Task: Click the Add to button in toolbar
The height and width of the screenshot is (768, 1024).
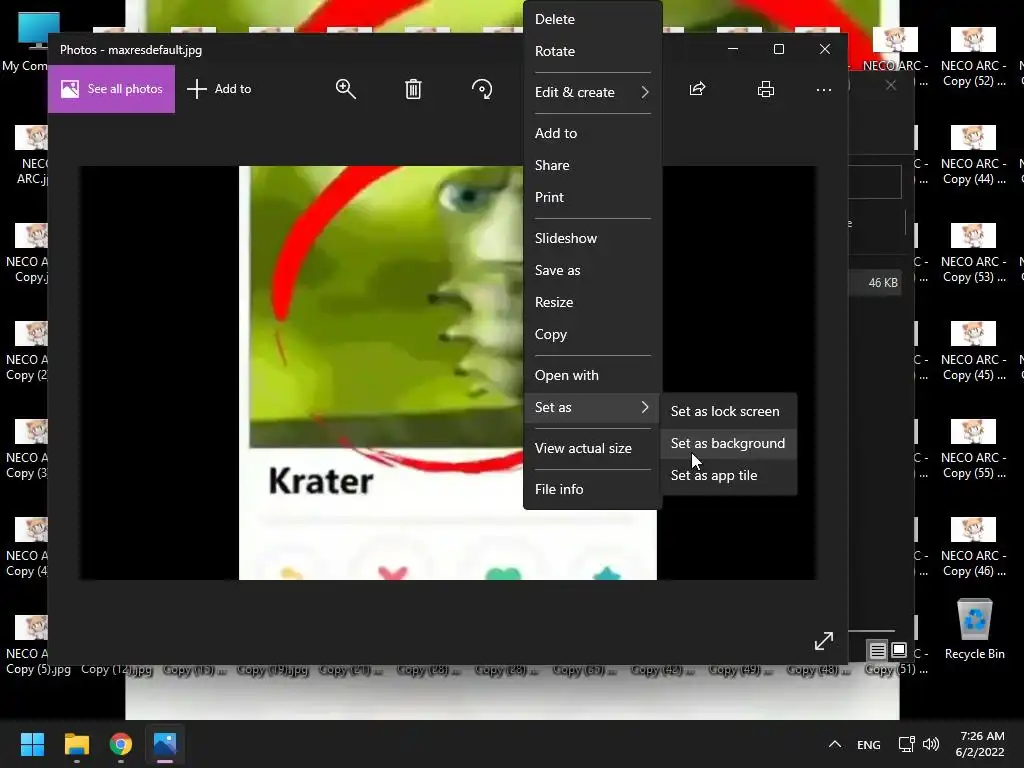Action: click(219, 89)
